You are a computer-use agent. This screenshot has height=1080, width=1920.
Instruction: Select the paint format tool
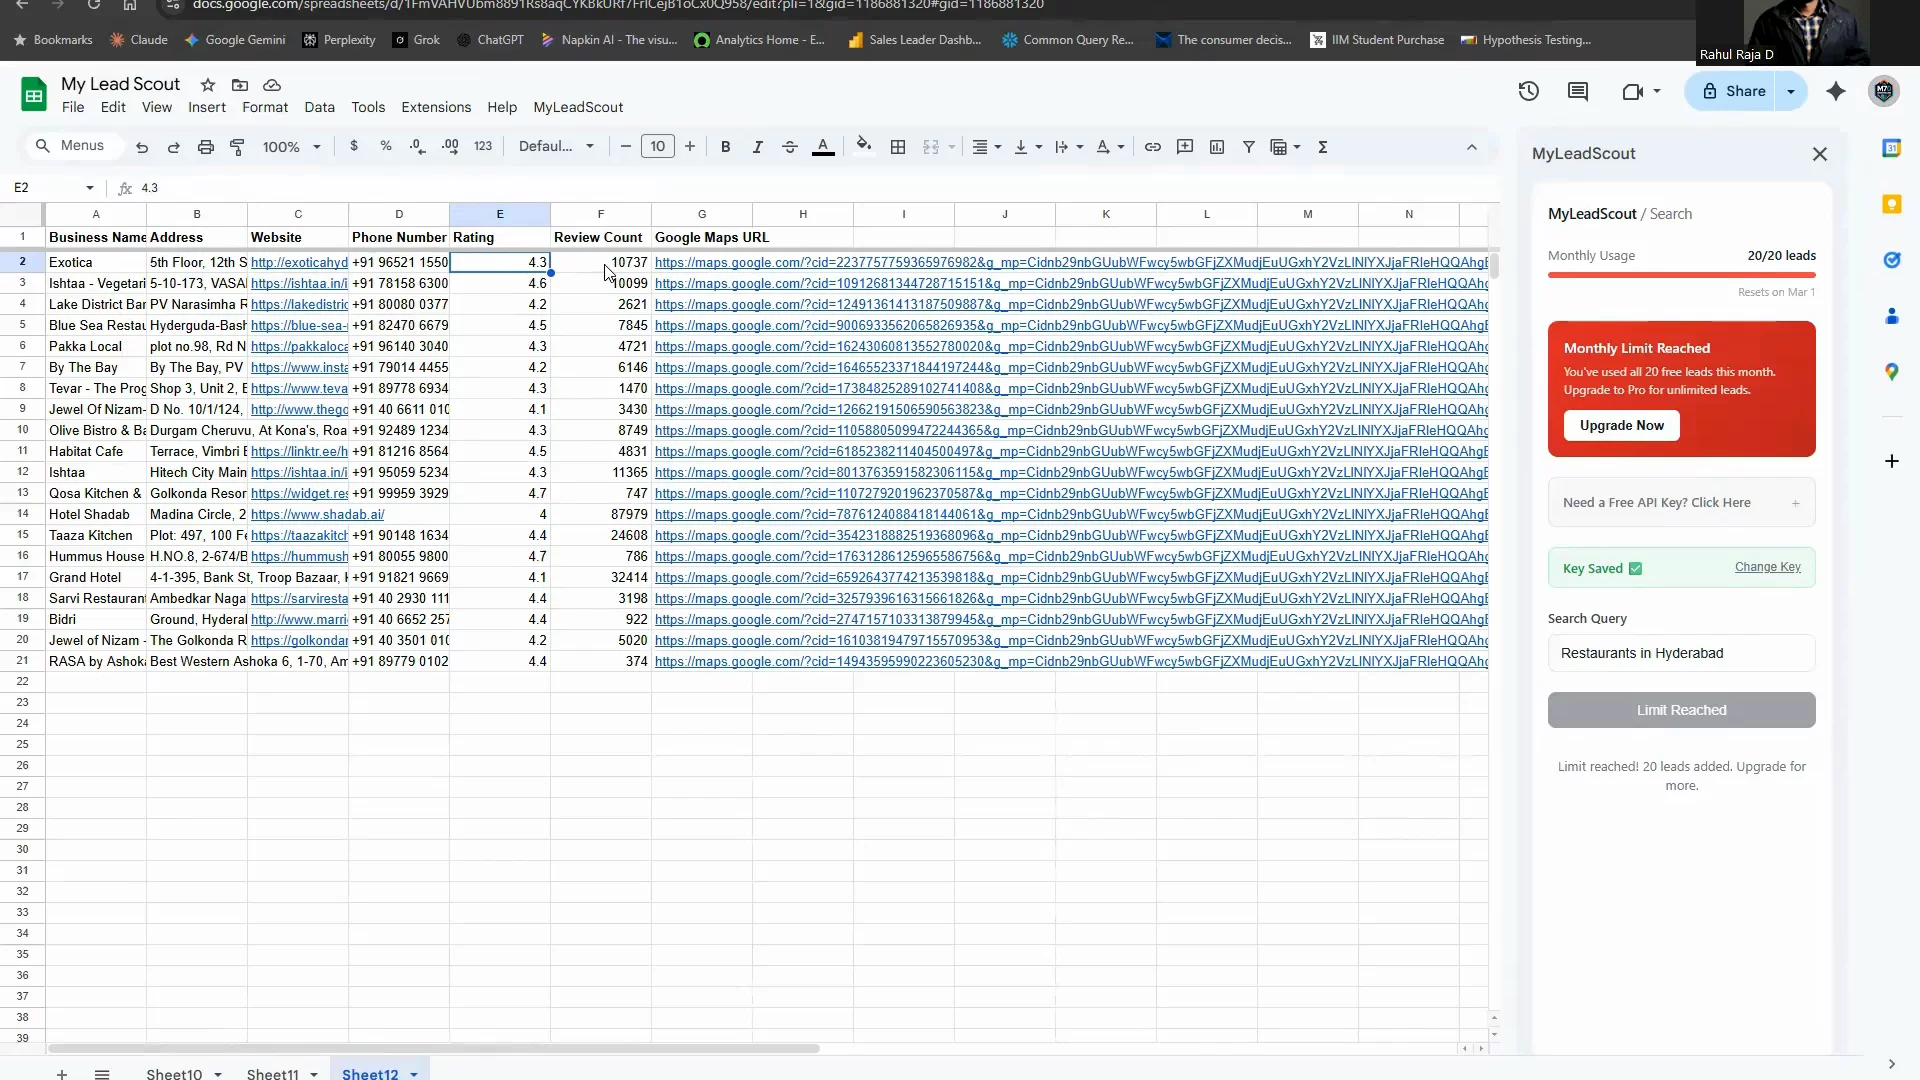237,147
